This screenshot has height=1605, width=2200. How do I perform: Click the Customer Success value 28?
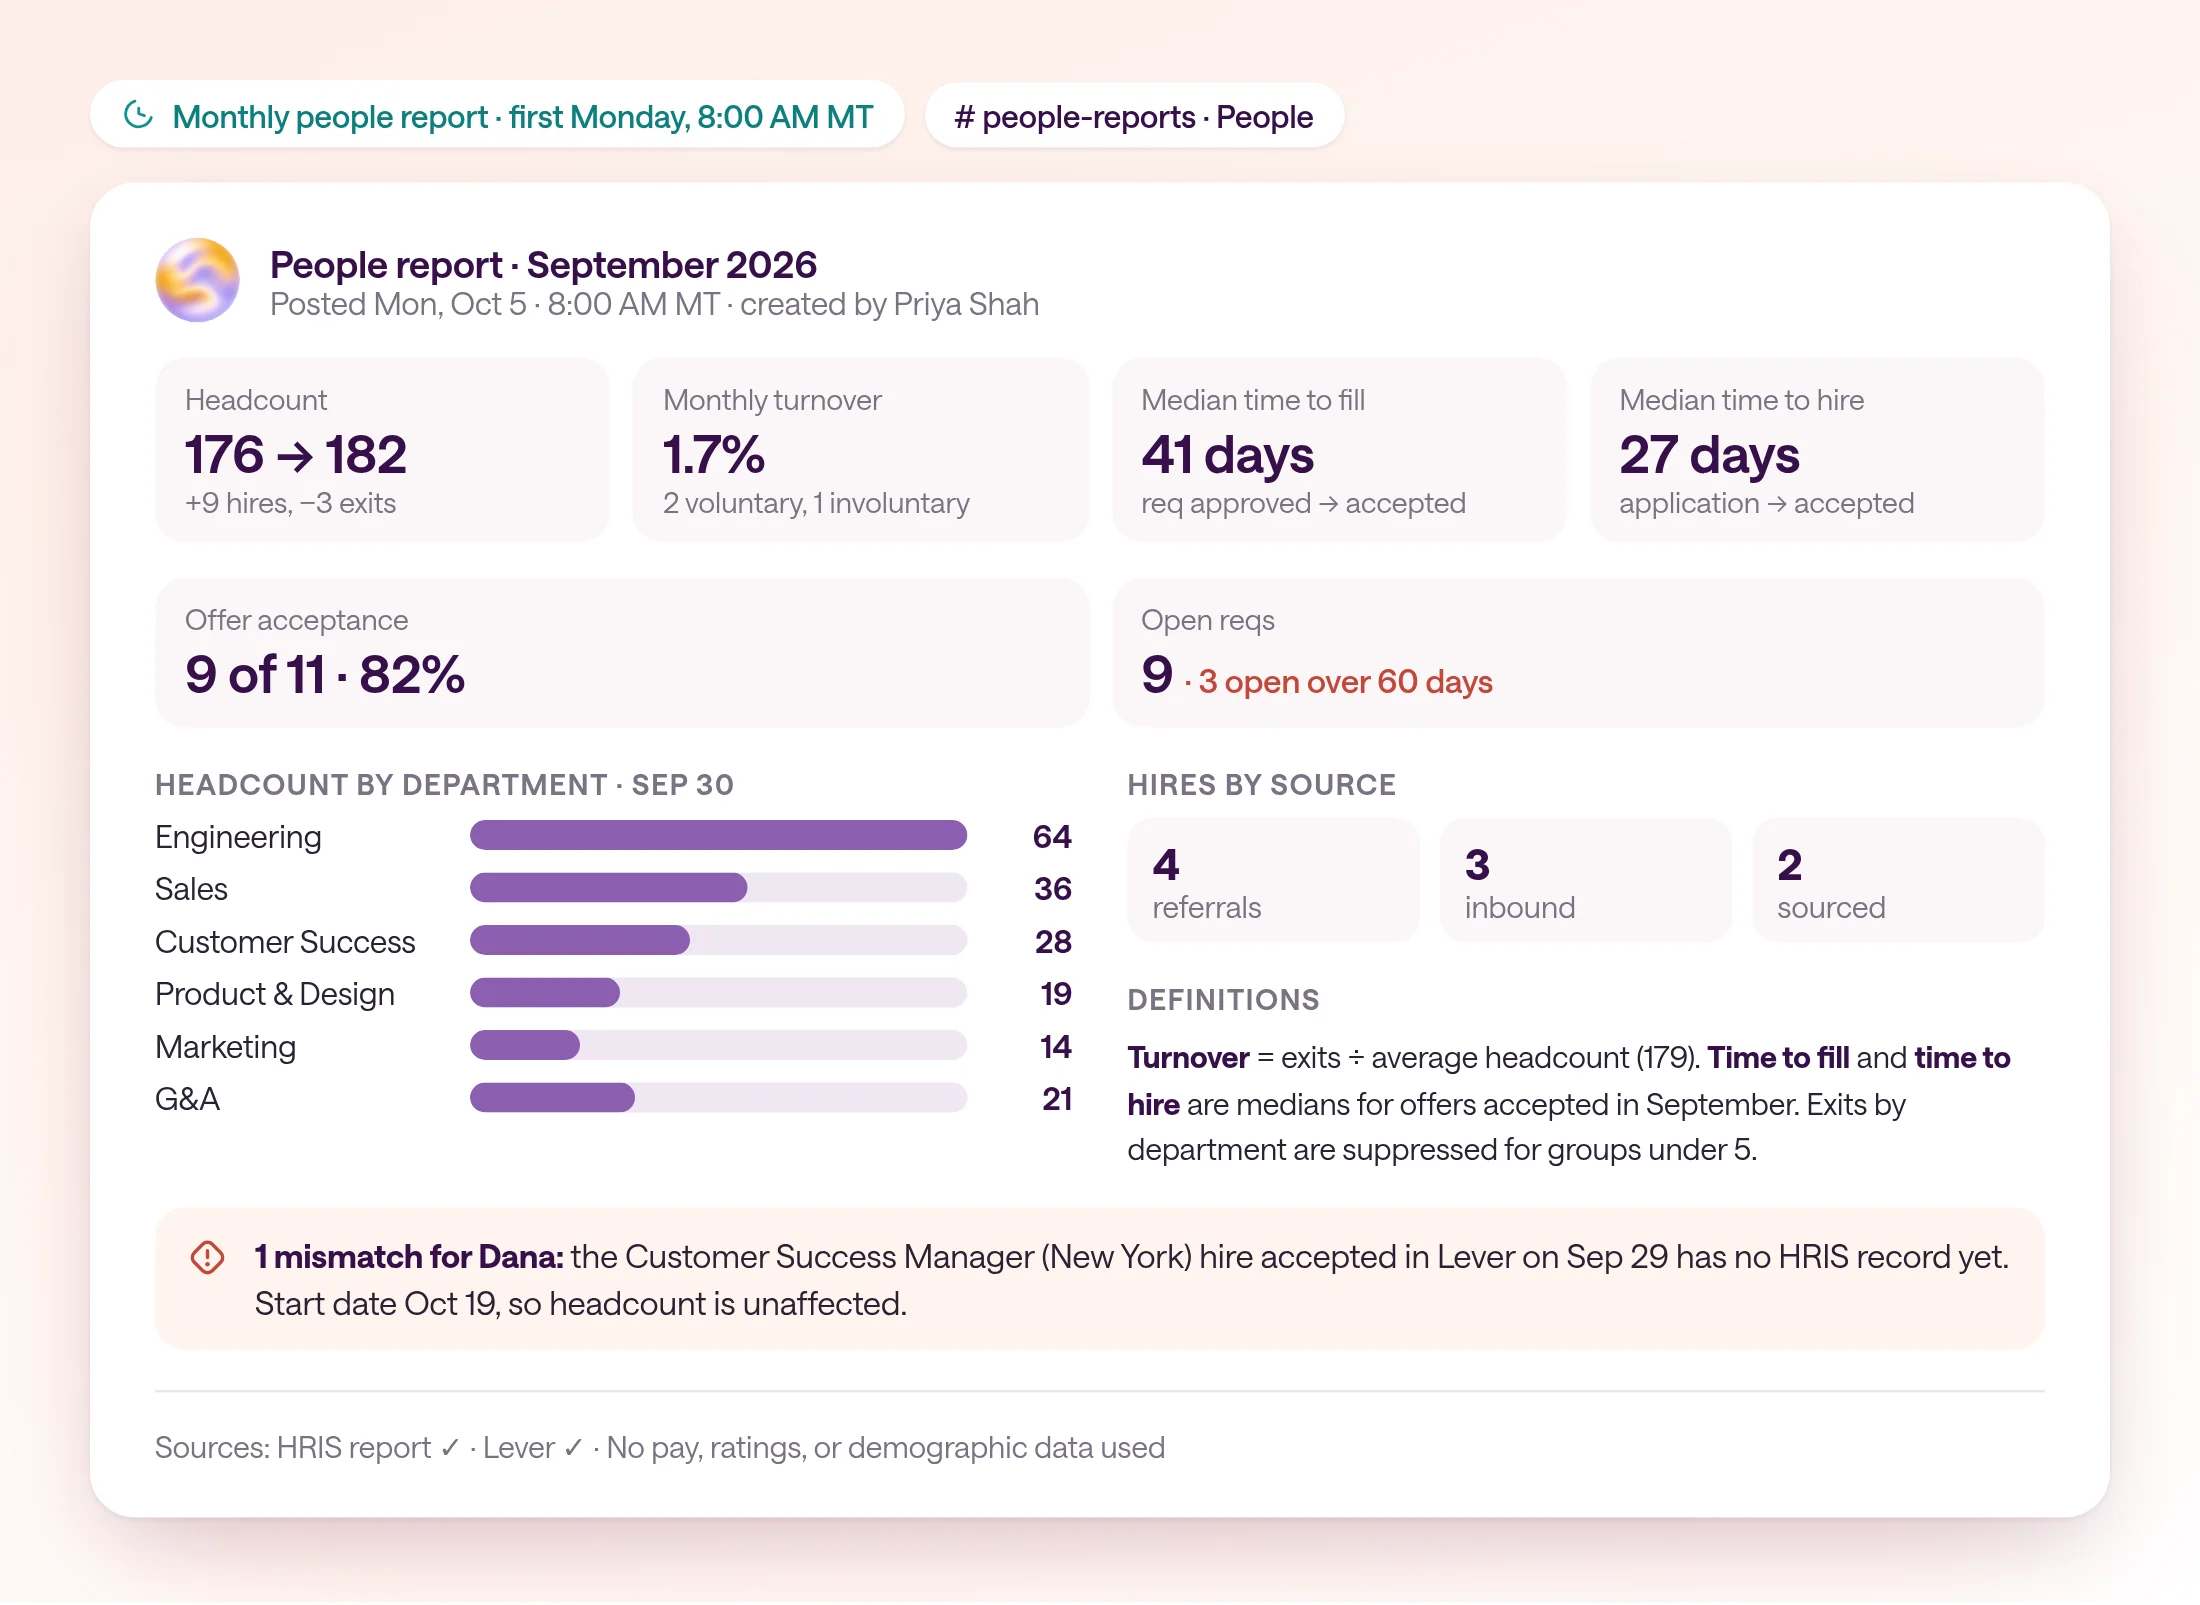tap(1053, 941)
